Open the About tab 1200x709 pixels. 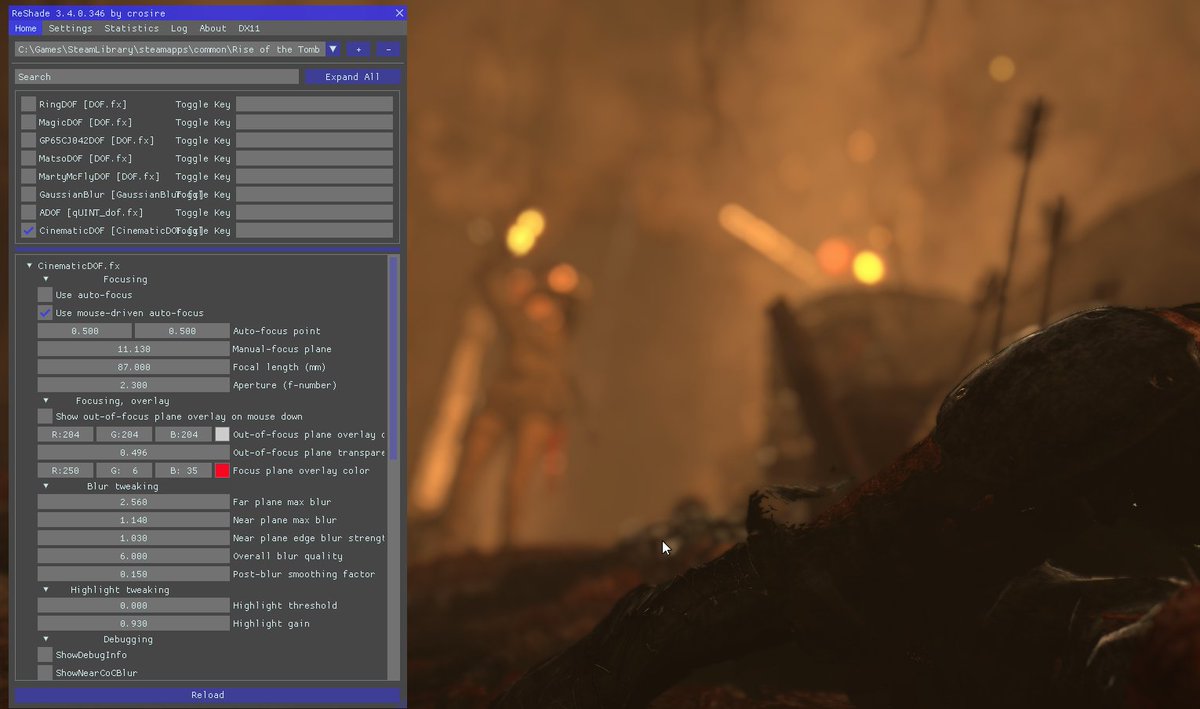212,29
